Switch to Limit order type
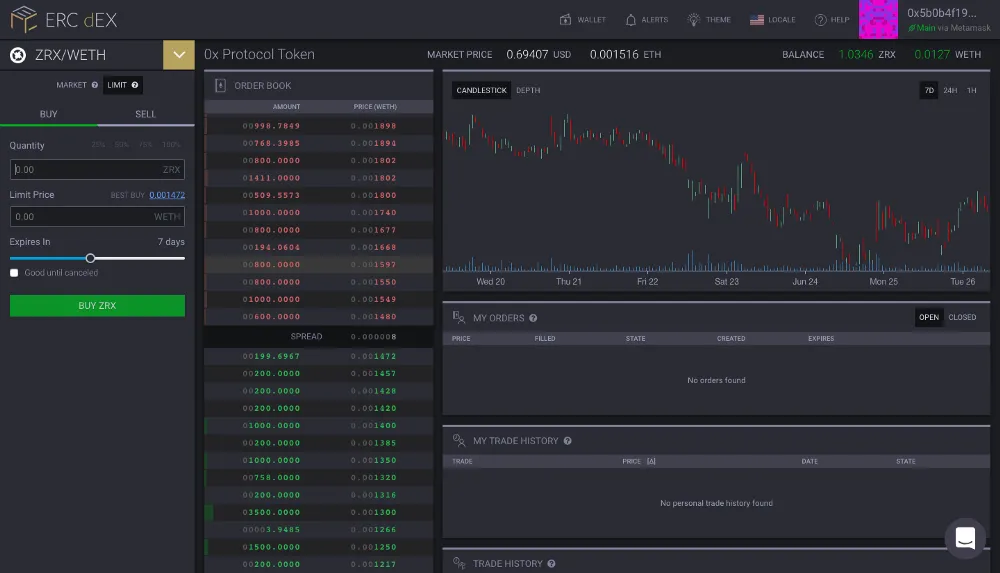Screen dimensions: 1000x573 tap(122, 85)
